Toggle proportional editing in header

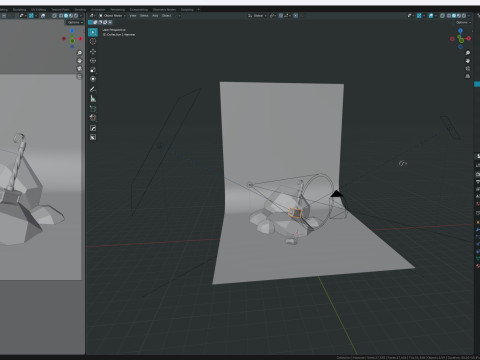coord(295,16)
